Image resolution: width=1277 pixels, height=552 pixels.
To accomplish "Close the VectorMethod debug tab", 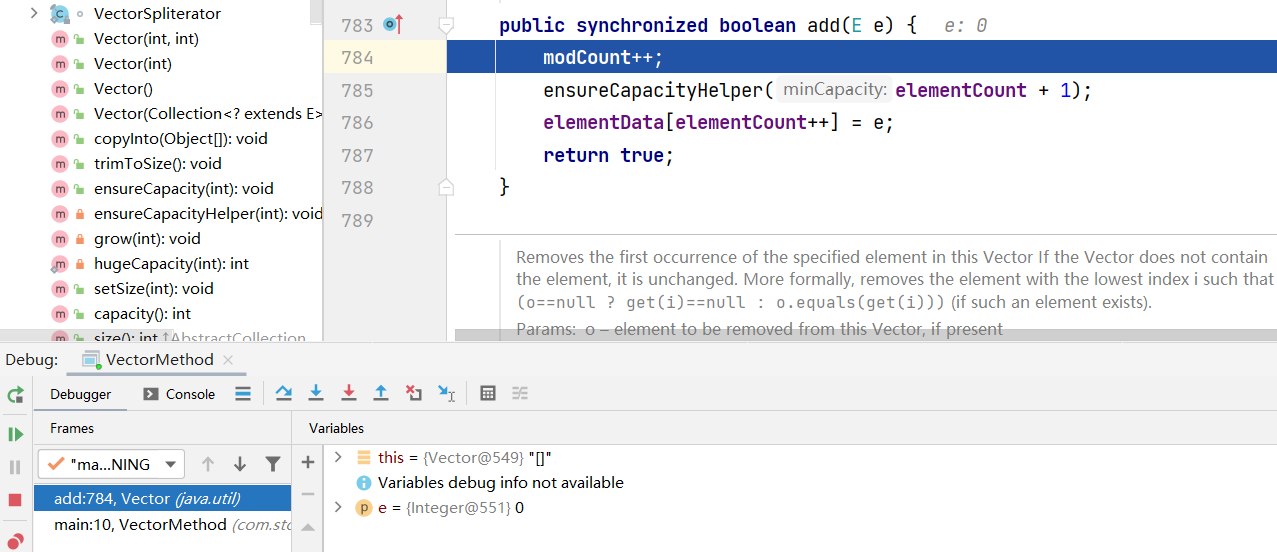I will pyautogui.click(x=228, y=359).
